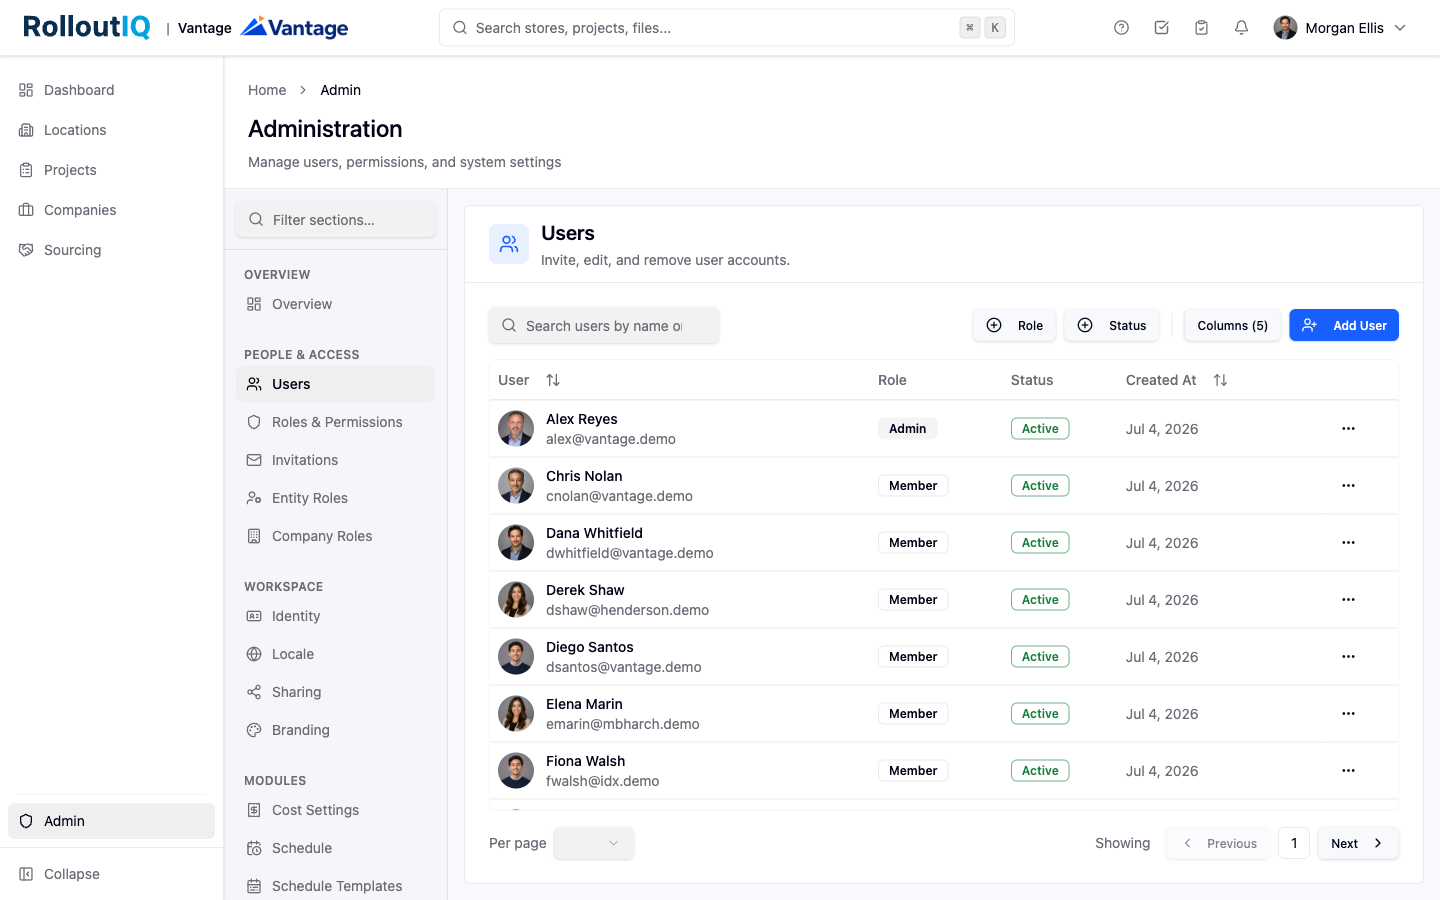Image resolution: width=1440 pixels, height=900 pixels.
Task: Go to Projects in the main sidebar
Action: coord(111,170)
